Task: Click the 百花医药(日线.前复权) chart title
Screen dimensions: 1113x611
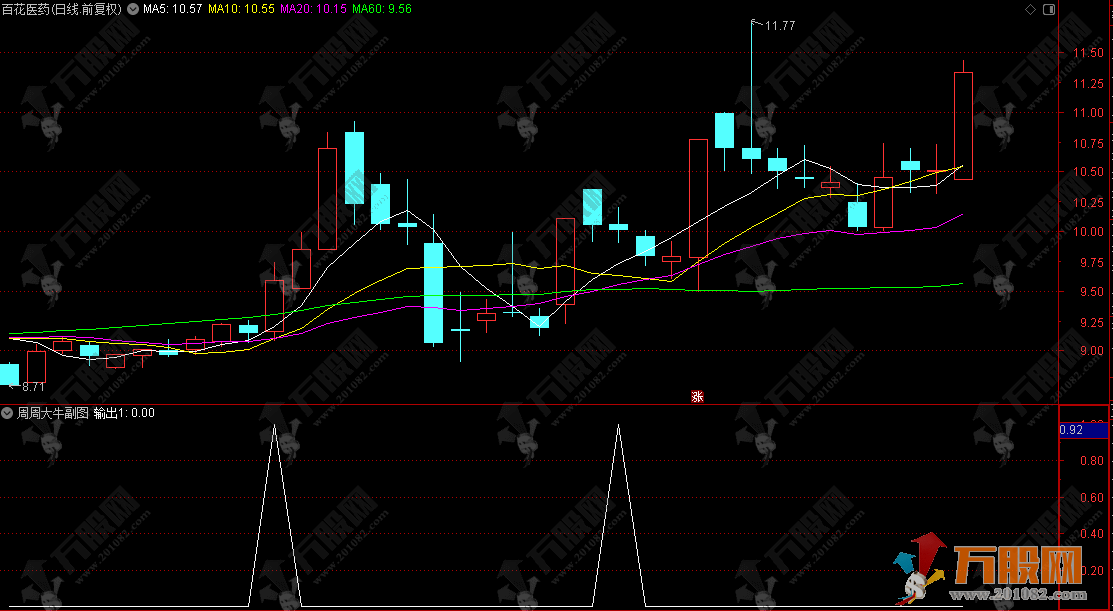Action: [x=64, y=9]
